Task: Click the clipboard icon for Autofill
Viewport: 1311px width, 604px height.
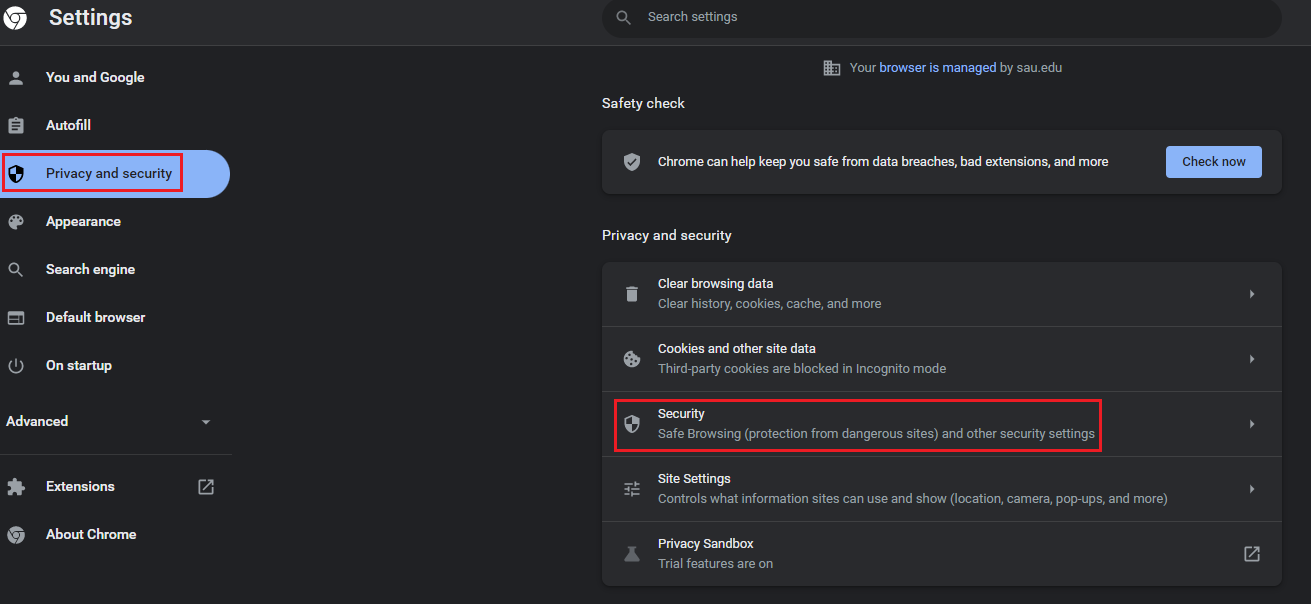Action: coord(16,125)
